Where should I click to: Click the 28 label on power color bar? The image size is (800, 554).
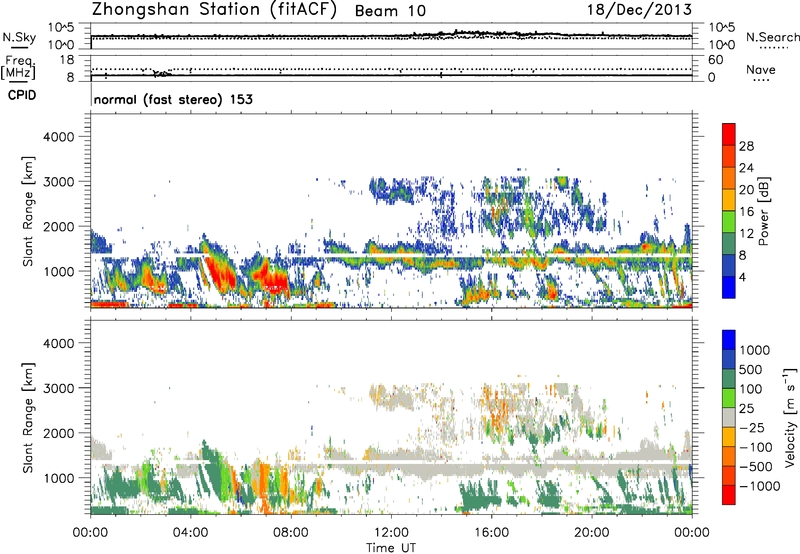coord(746,146)
